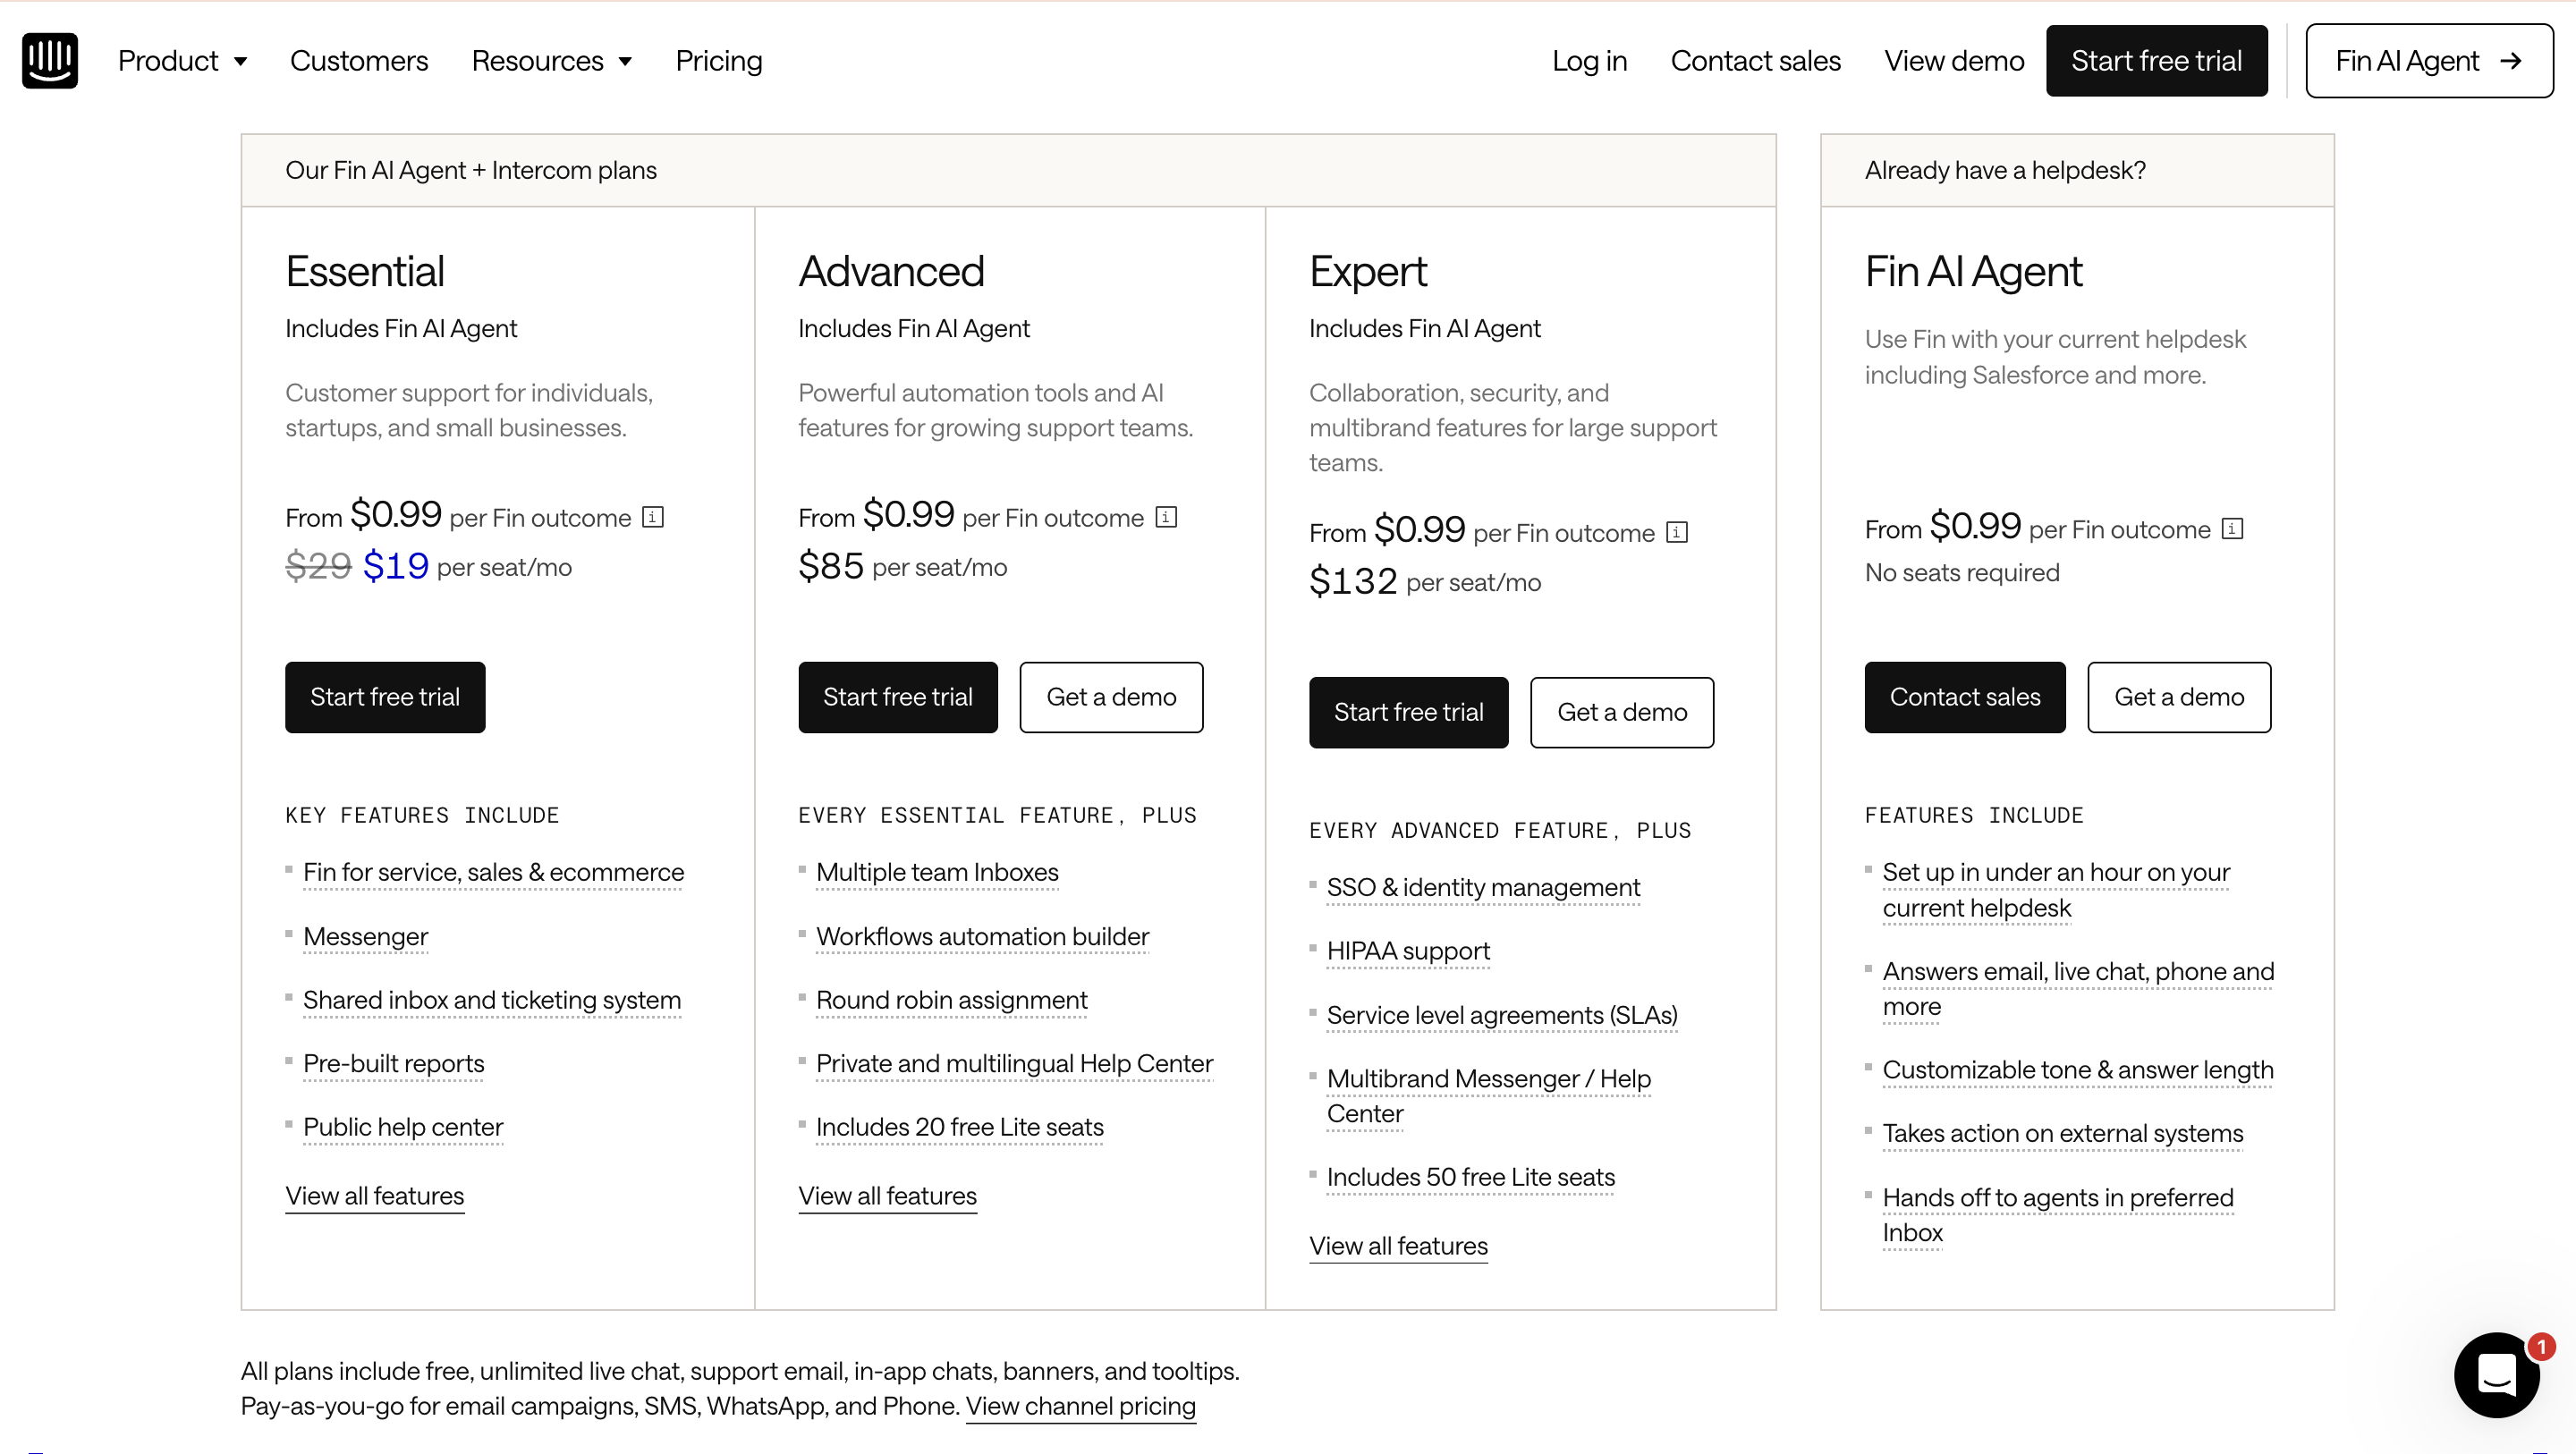Get a demo of Advanced plan
The image size is (2576, 1454).
pyautogui.click(x=1111, y=697)
